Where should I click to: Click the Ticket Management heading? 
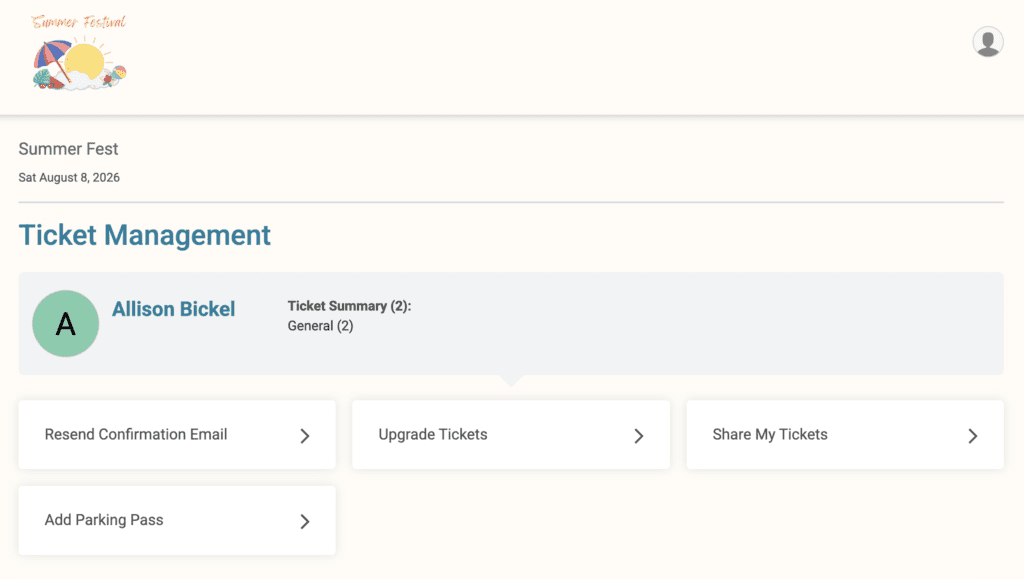(144, 235)
